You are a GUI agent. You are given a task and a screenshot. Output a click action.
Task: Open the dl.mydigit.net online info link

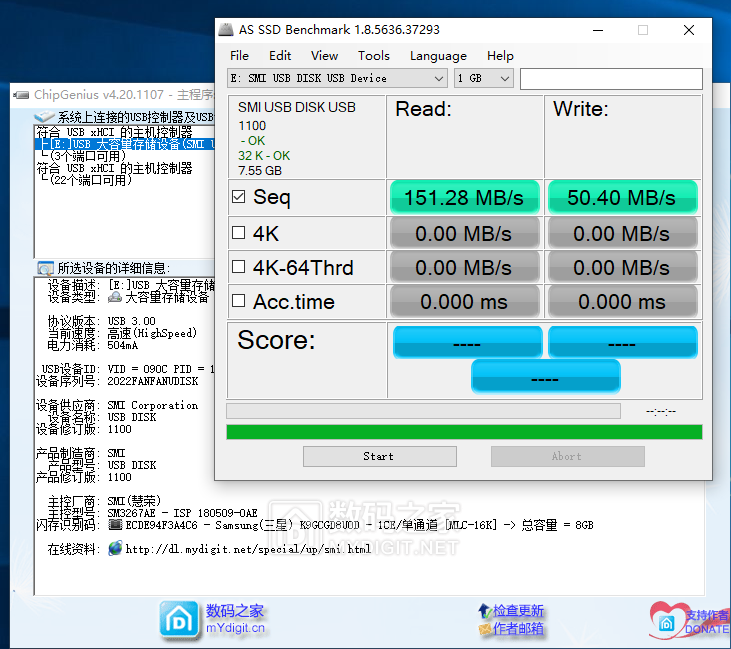pos(248,549)
